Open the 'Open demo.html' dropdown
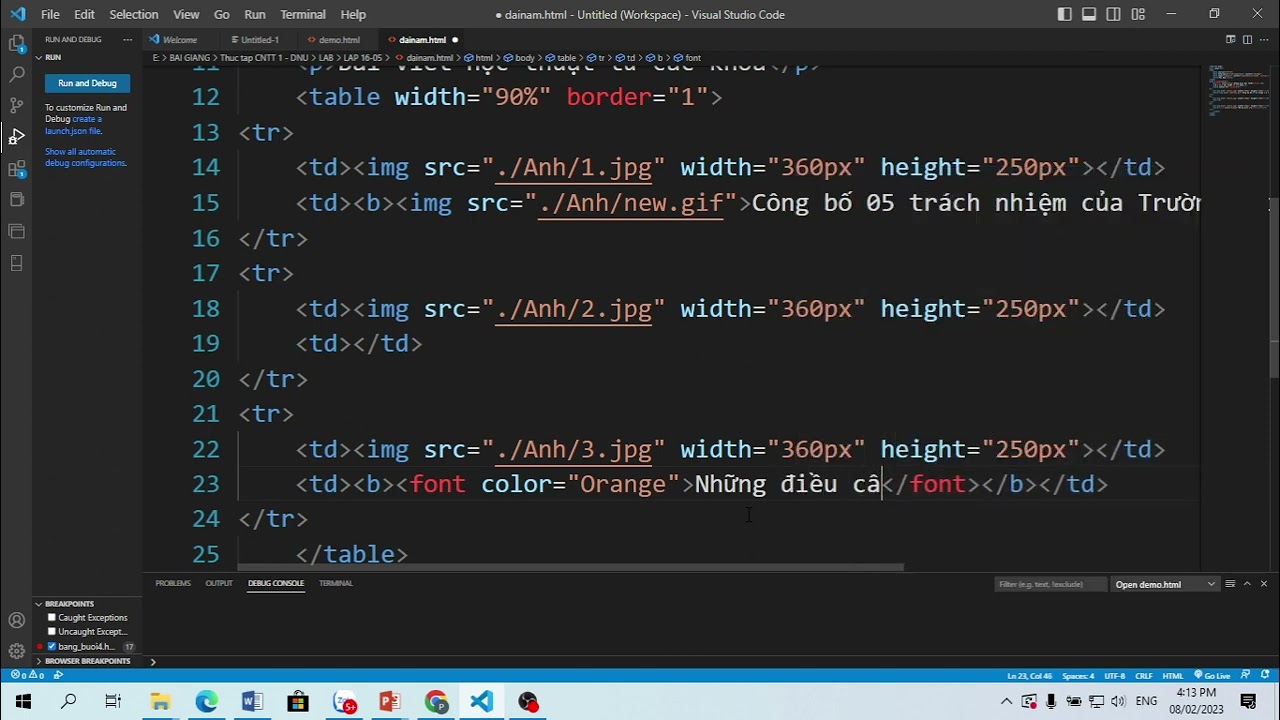1280x720 pixels. pyautogui.click(x=1165, y=584)
